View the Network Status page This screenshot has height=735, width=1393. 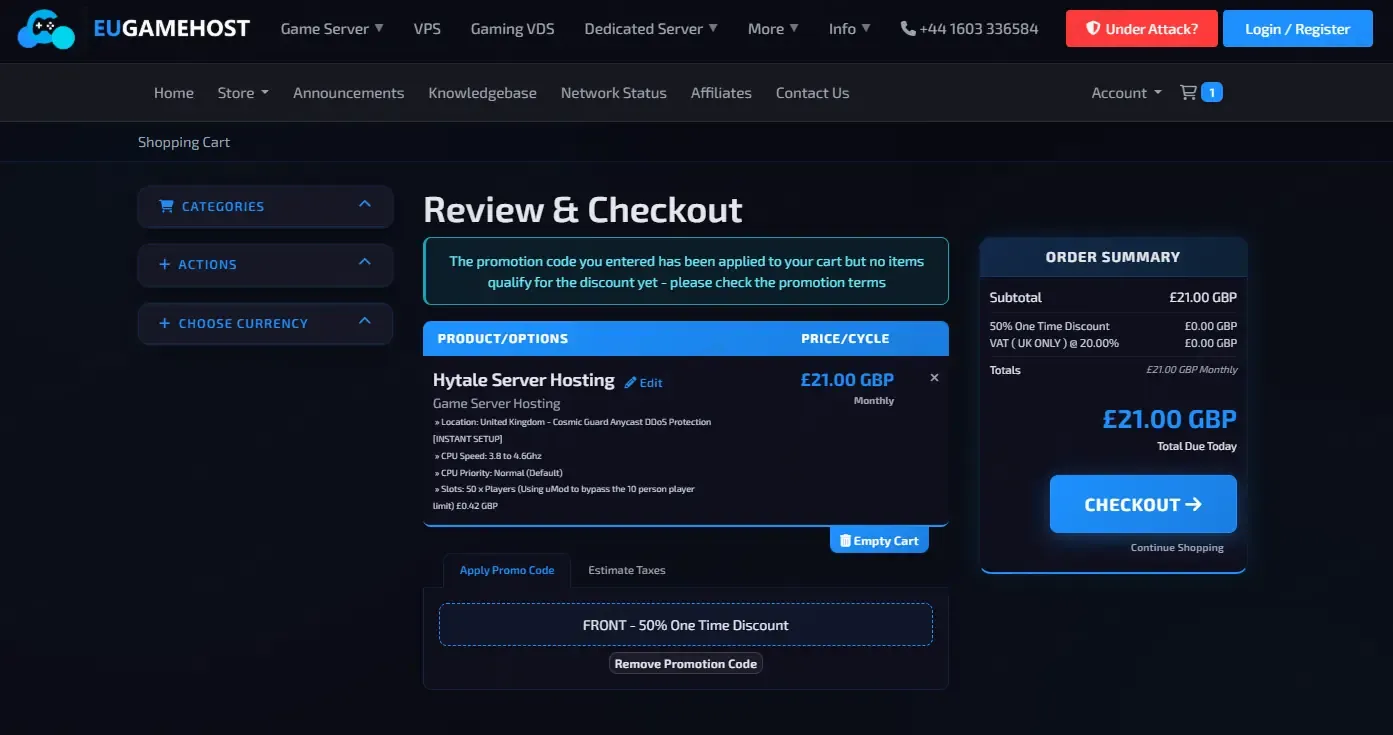(x=614, y=93)
